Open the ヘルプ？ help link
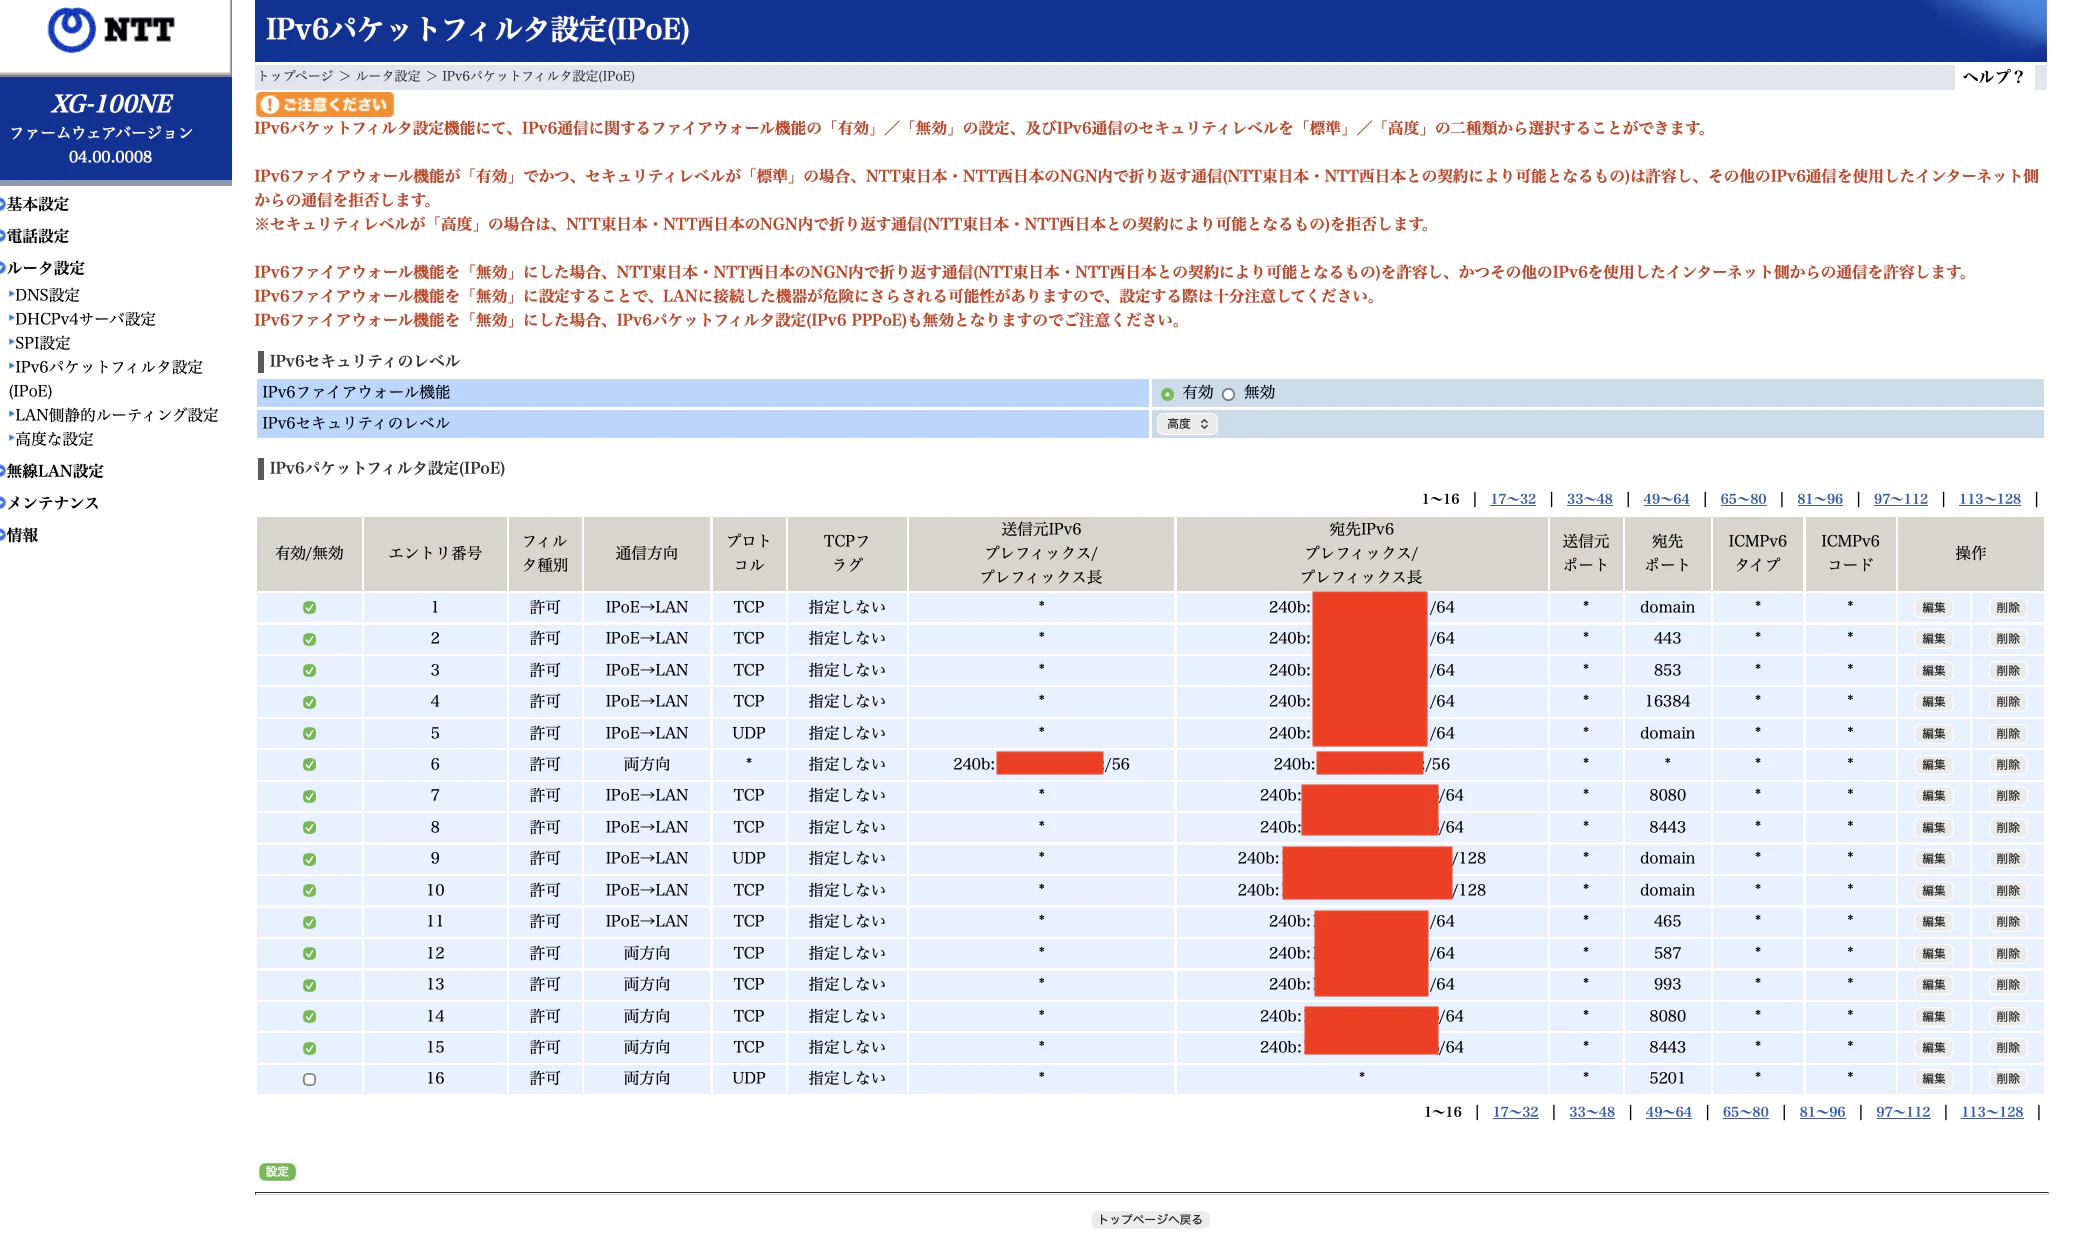The height and width of the screenshot is (1237, 2081). click(x=1992, y=77)
